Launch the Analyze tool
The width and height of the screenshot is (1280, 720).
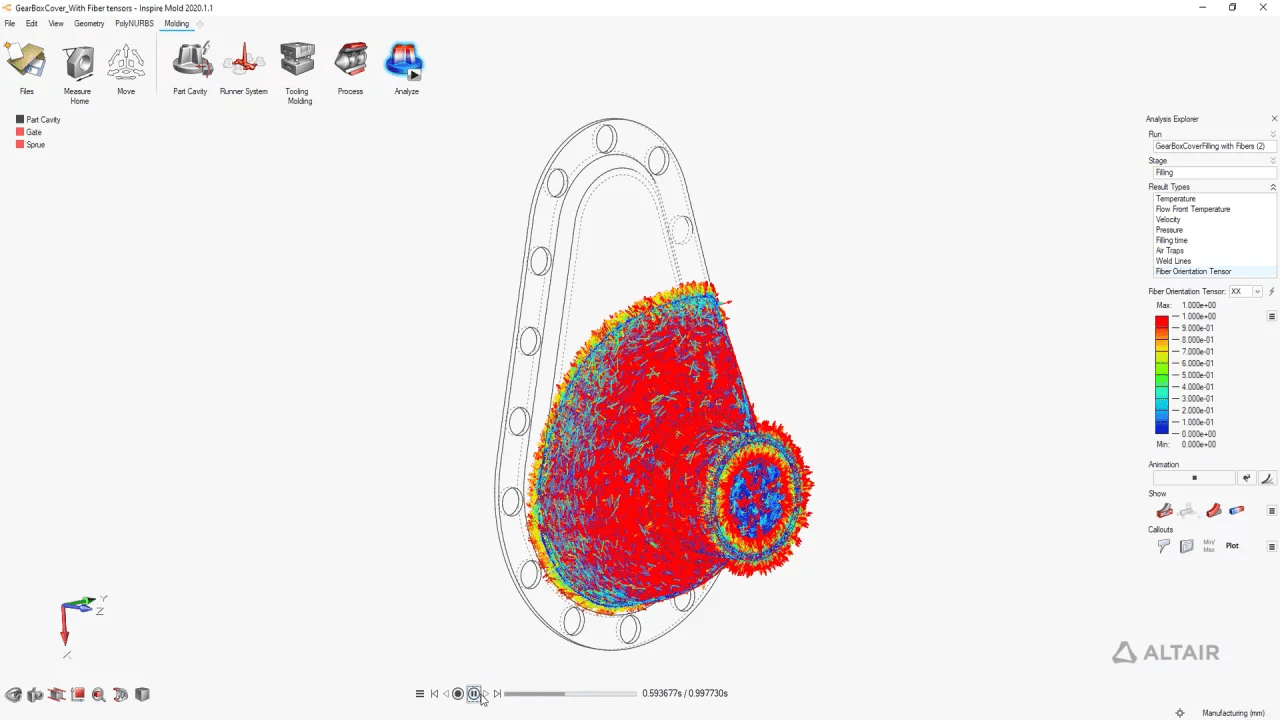click(406, 68)
